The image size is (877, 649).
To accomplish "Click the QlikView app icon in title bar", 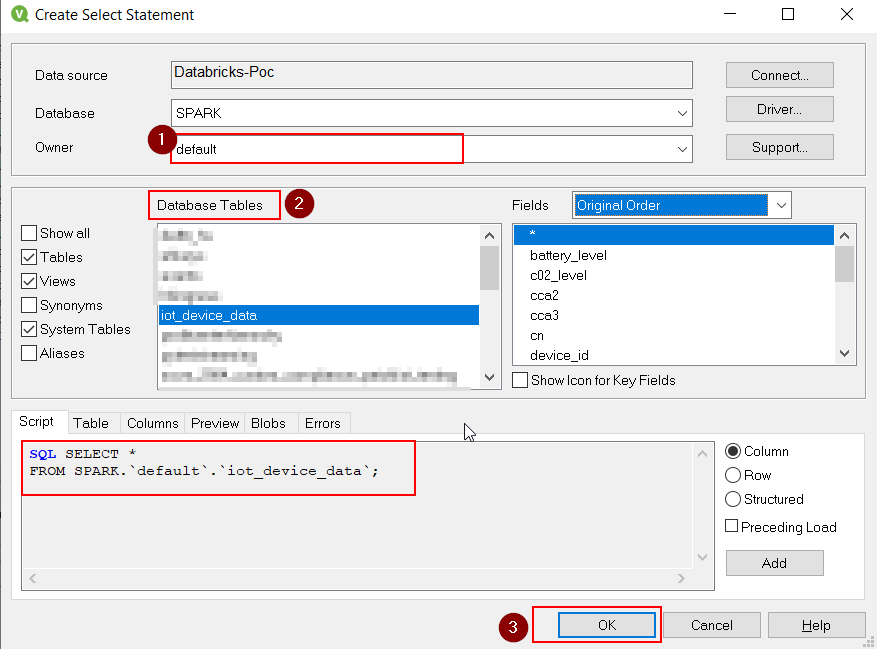I will click(17, 15).
